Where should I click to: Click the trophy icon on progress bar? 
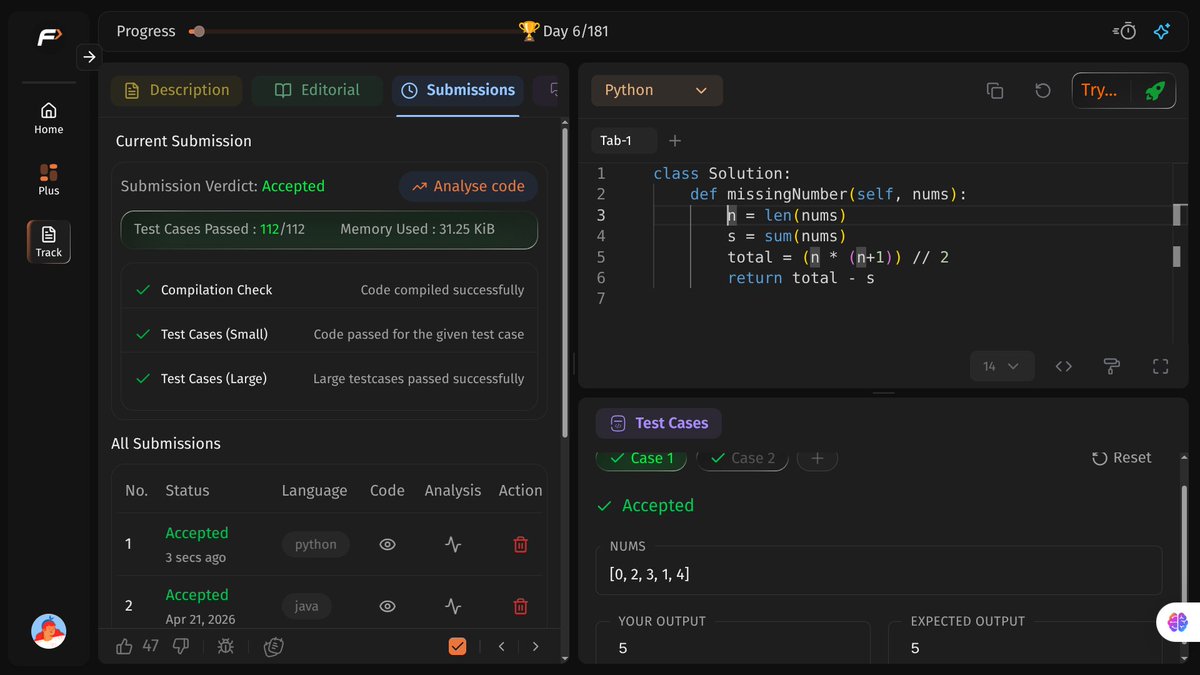tap(529, 31)
